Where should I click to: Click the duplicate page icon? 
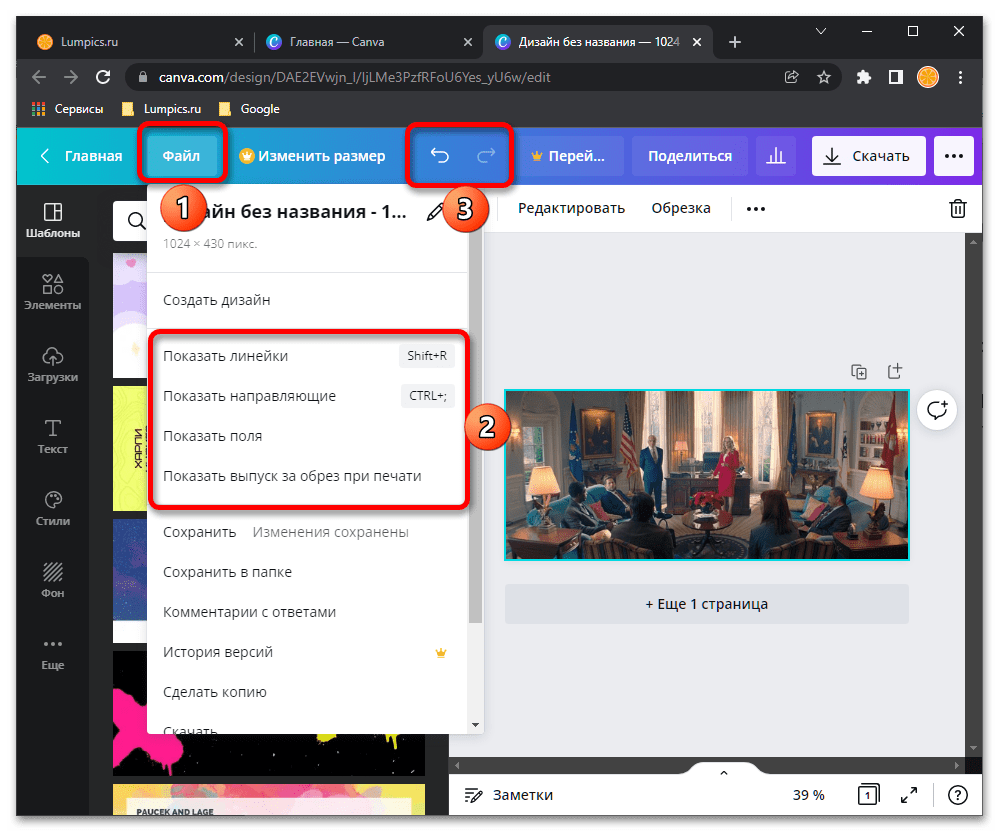[x=859, y=371]
